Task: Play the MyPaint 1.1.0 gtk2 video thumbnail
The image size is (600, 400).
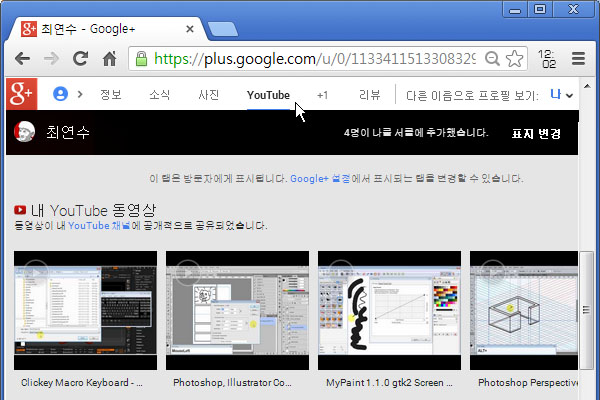Action: [389, 310]
